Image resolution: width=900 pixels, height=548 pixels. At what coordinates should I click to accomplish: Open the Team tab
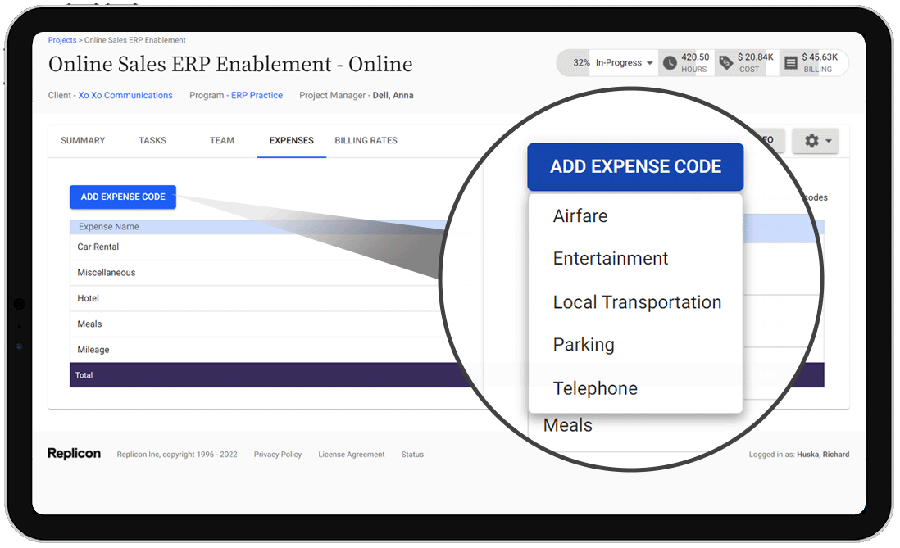click(222, 140)
